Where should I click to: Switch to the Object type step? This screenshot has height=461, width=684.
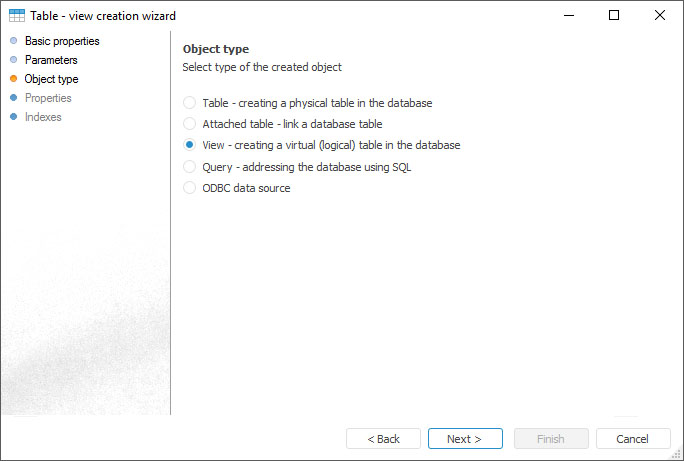pos(51,79)
